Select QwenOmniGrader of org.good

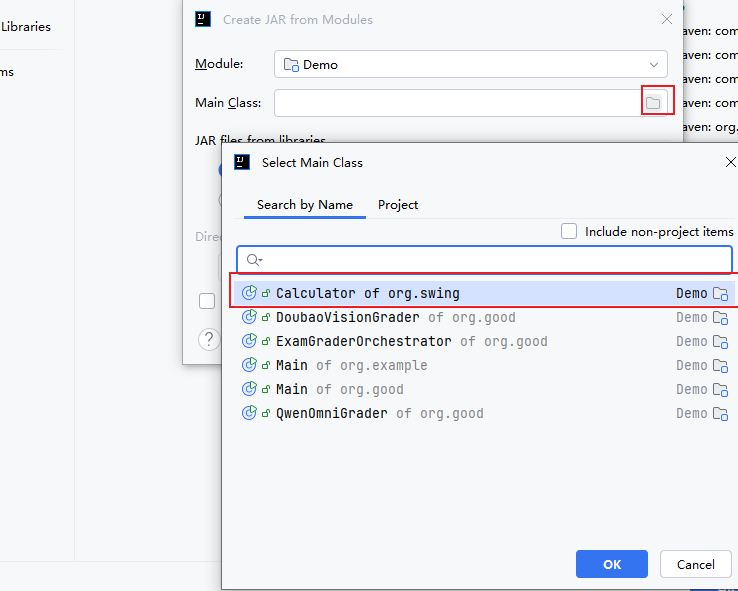pyautogui.click(x=484, y=413)
